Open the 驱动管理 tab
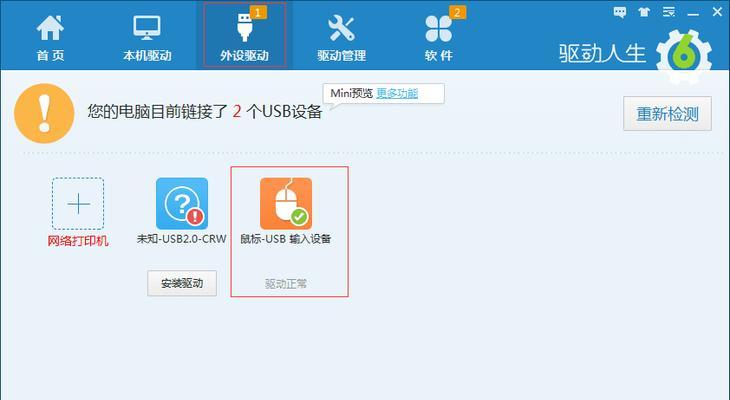The height and width of the screenshot is (400, 730). pyautogui.click(x=341, y=37)
